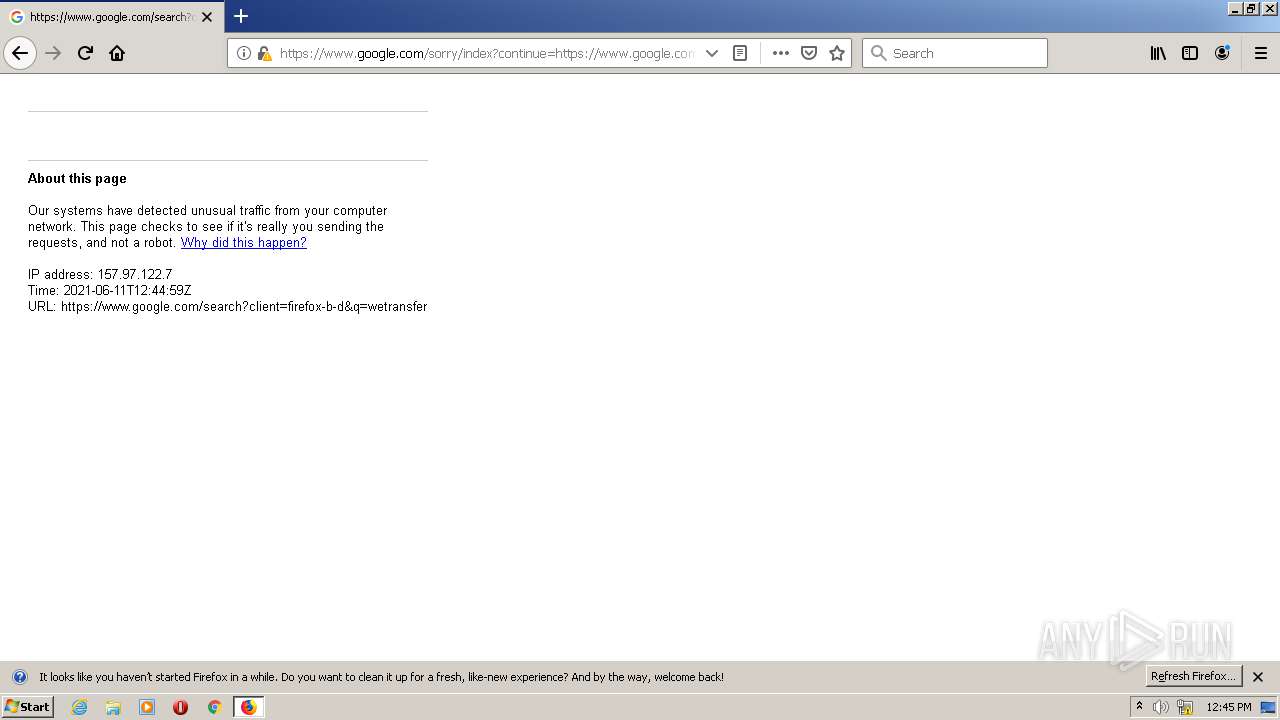Bookmark this page with star icon
1280x720 pixels.
(x=837, y=53)
